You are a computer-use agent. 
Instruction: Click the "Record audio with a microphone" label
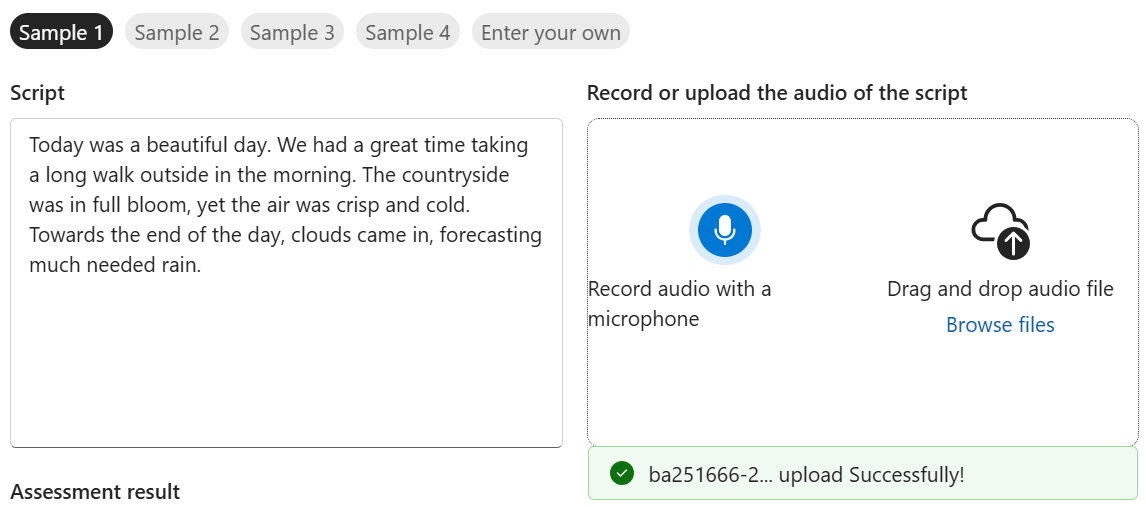[679, 304]
